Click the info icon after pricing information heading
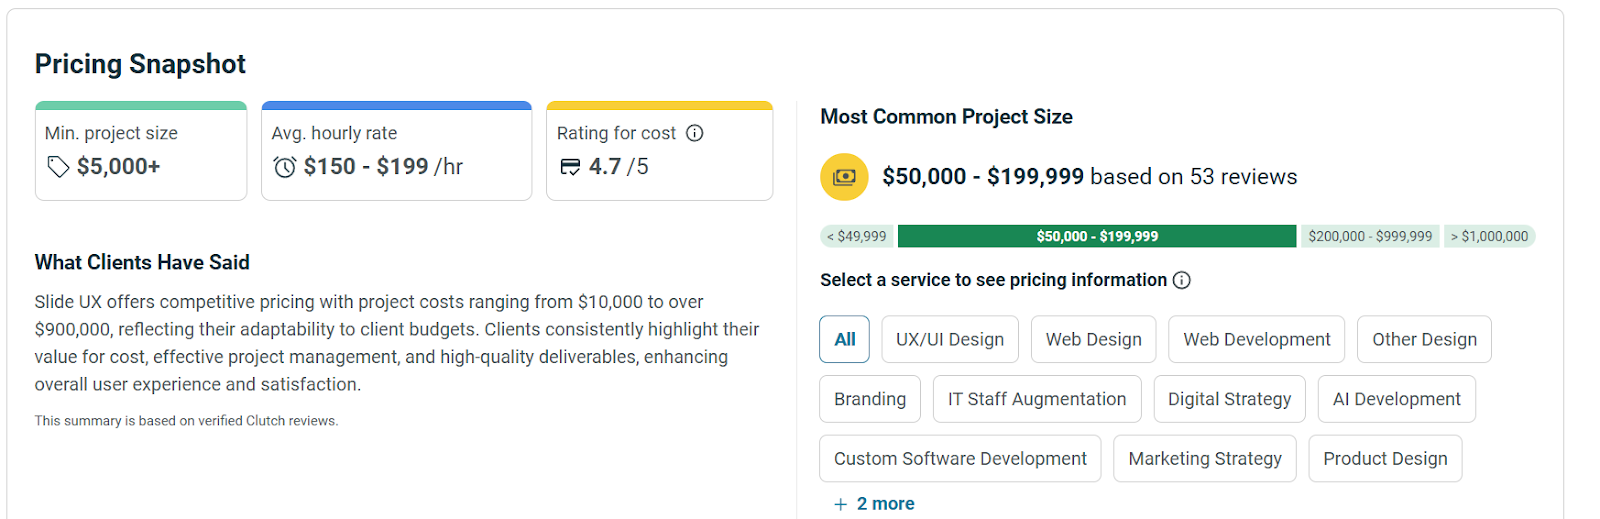 (x=1182, y=280)
